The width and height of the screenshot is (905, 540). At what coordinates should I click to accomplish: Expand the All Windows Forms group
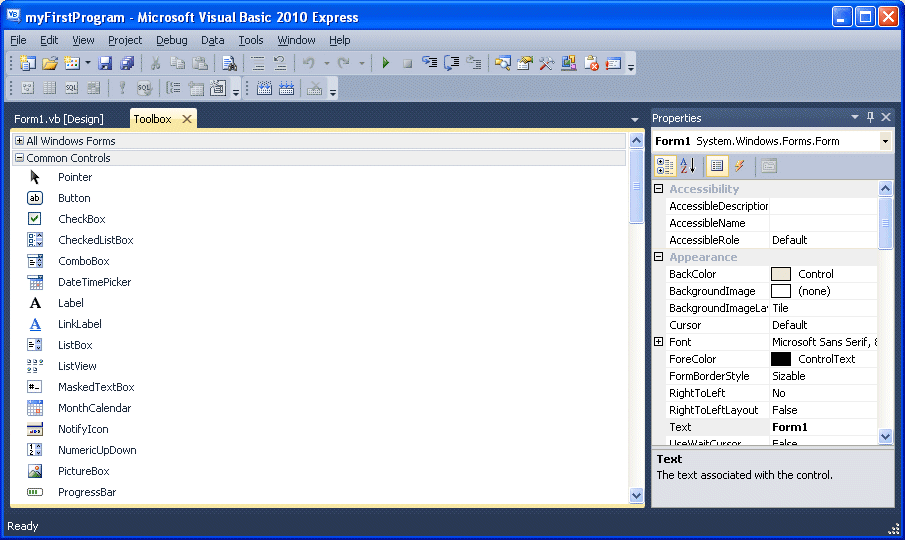click(x=19, y=141)
